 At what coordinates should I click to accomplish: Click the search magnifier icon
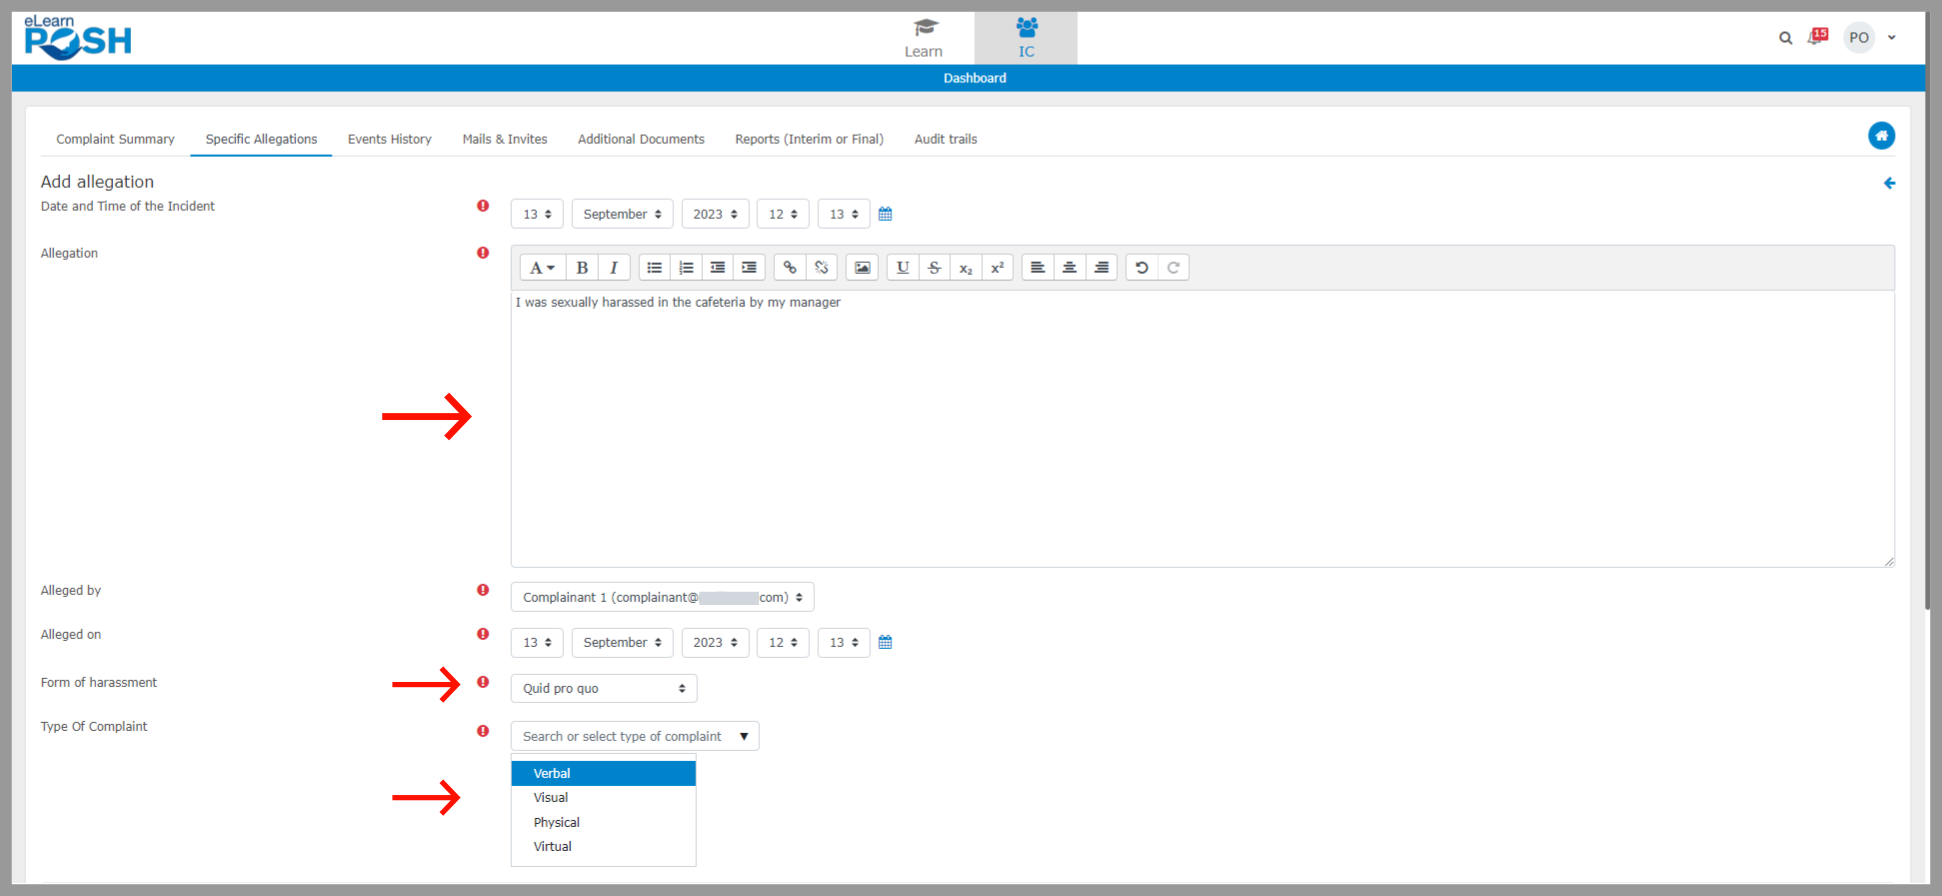pos(1785,38)
